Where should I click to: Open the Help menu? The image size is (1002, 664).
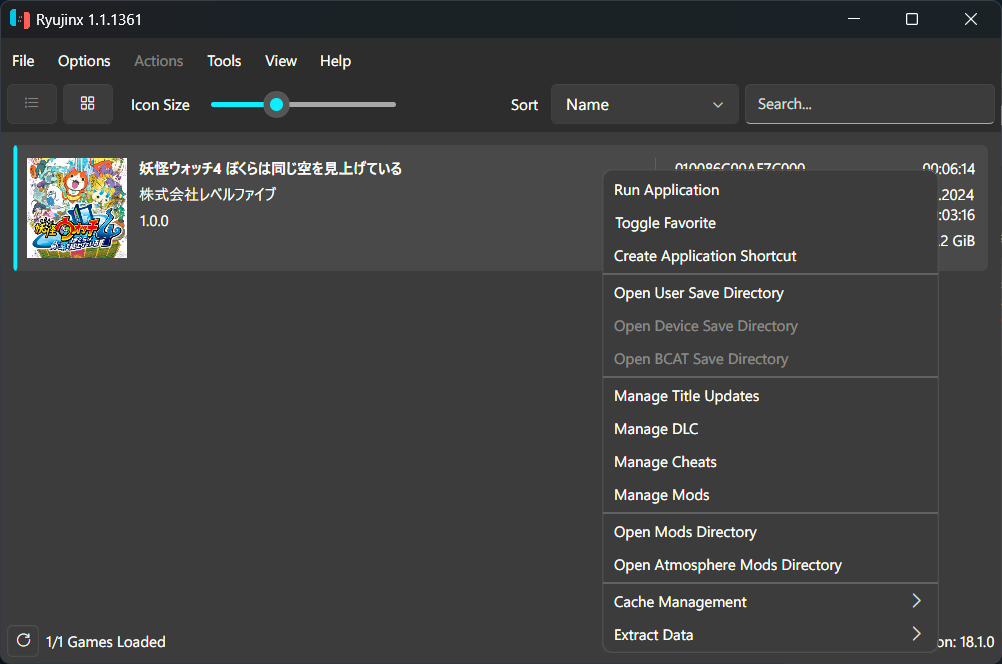click(335, 61)
